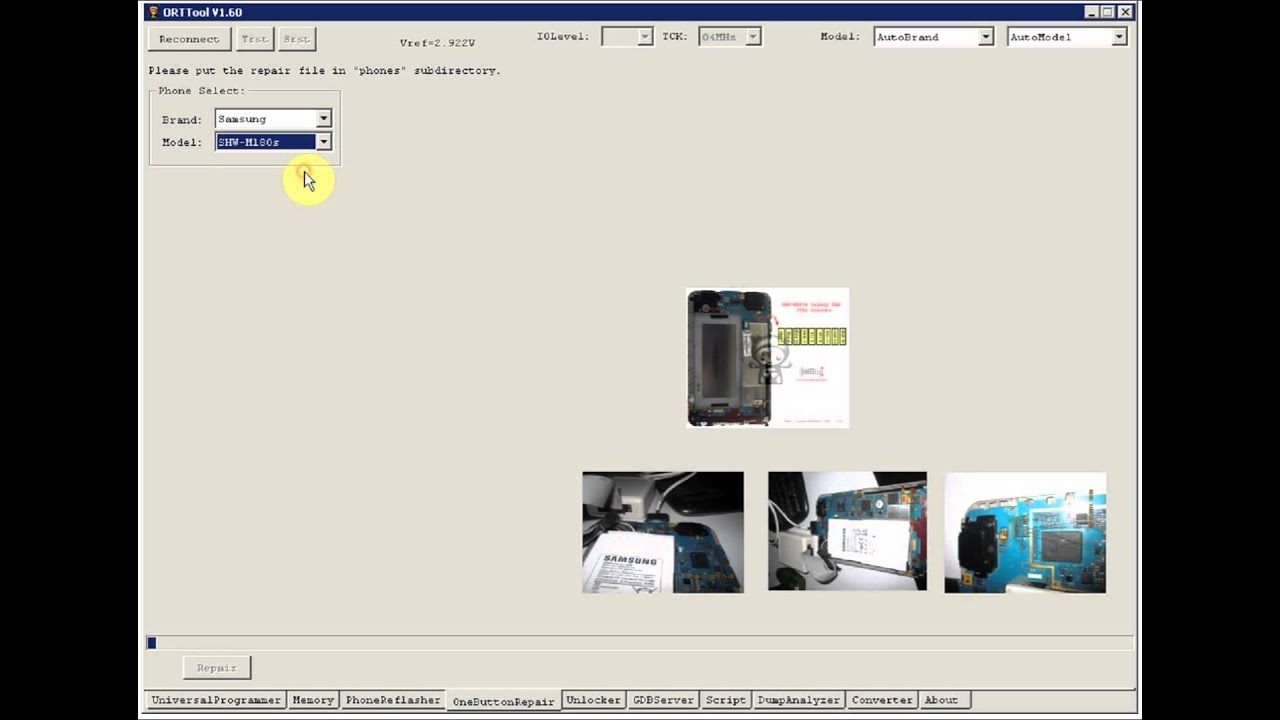Open the Brand Samsung dropdown arrow
Image resolution: width=1280 pixels, height=720 pixels.
[x=323, y=119]
